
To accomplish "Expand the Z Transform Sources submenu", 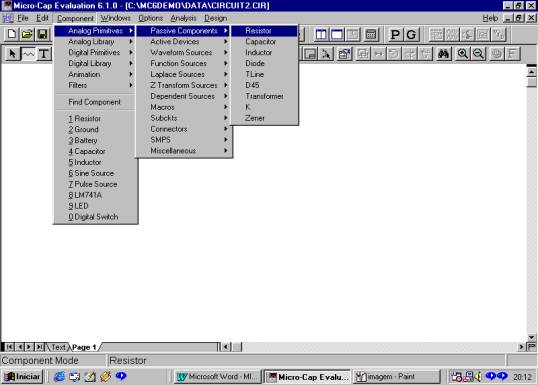I will 184,85.
